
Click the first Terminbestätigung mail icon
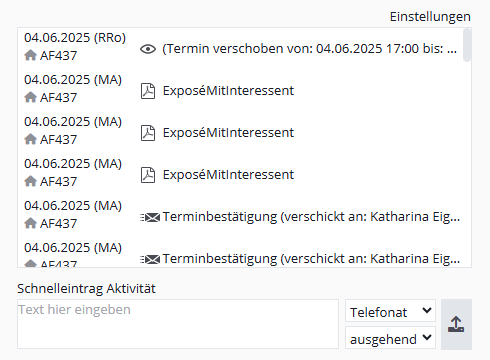click(x=150, y=218)
